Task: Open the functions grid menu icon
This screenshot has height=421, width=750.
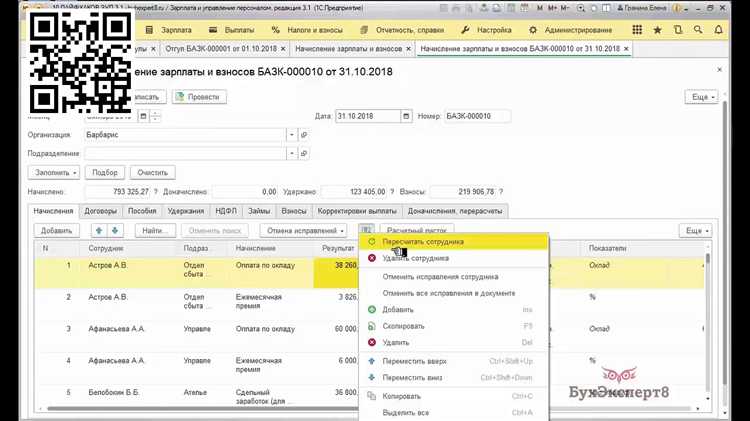Action: click(x=637, y=30)
